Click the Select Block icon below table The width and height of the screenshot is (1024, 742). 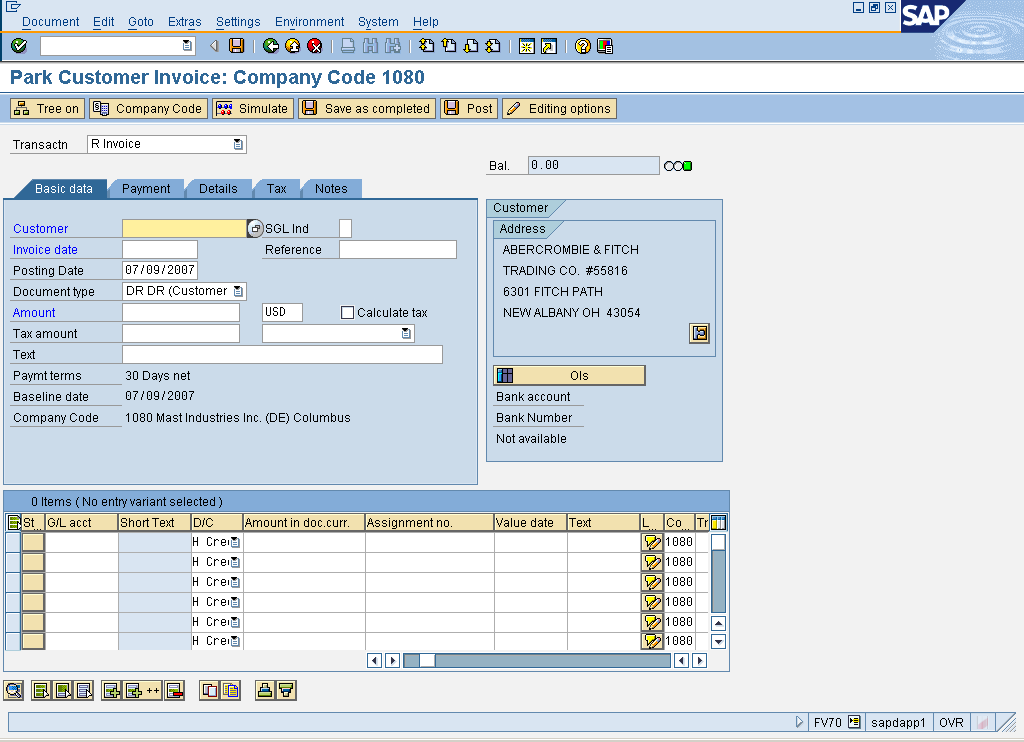[63, 690]
